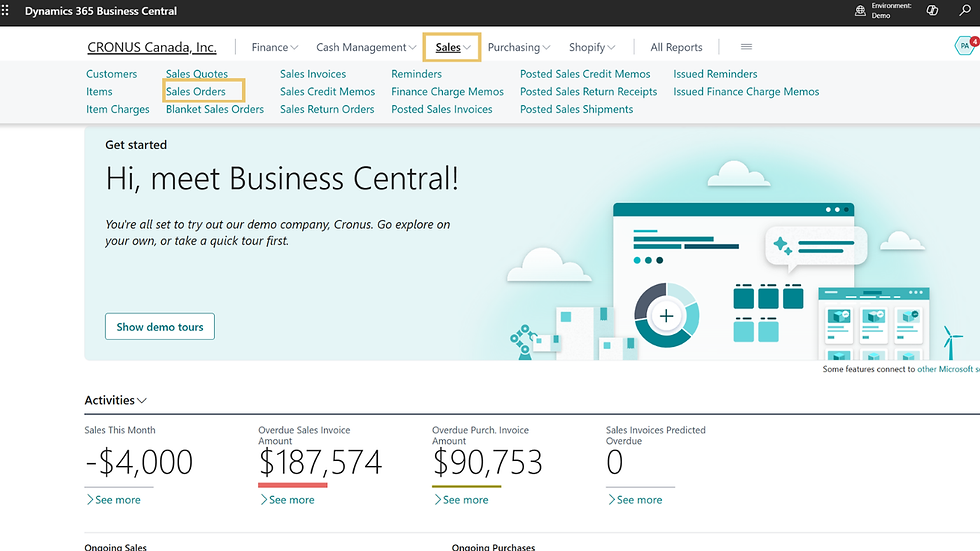Click the Dynamics 365 Business Central title

(101, 11)
